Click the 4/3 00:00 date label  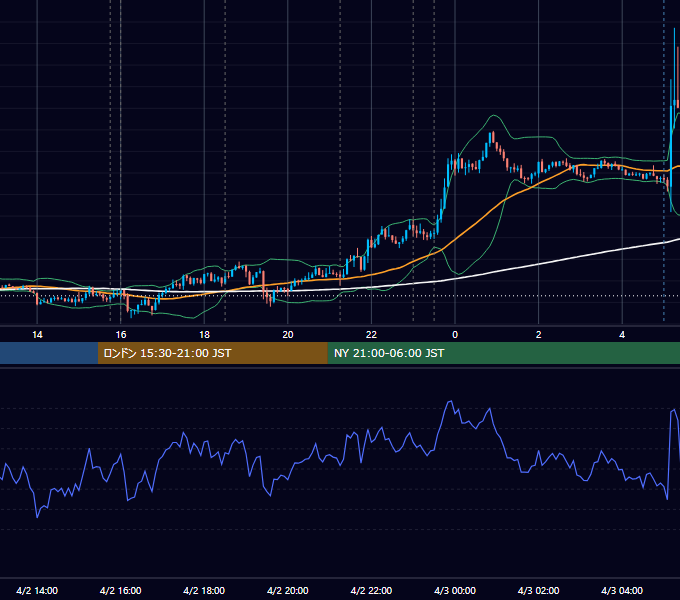(455, 590)
